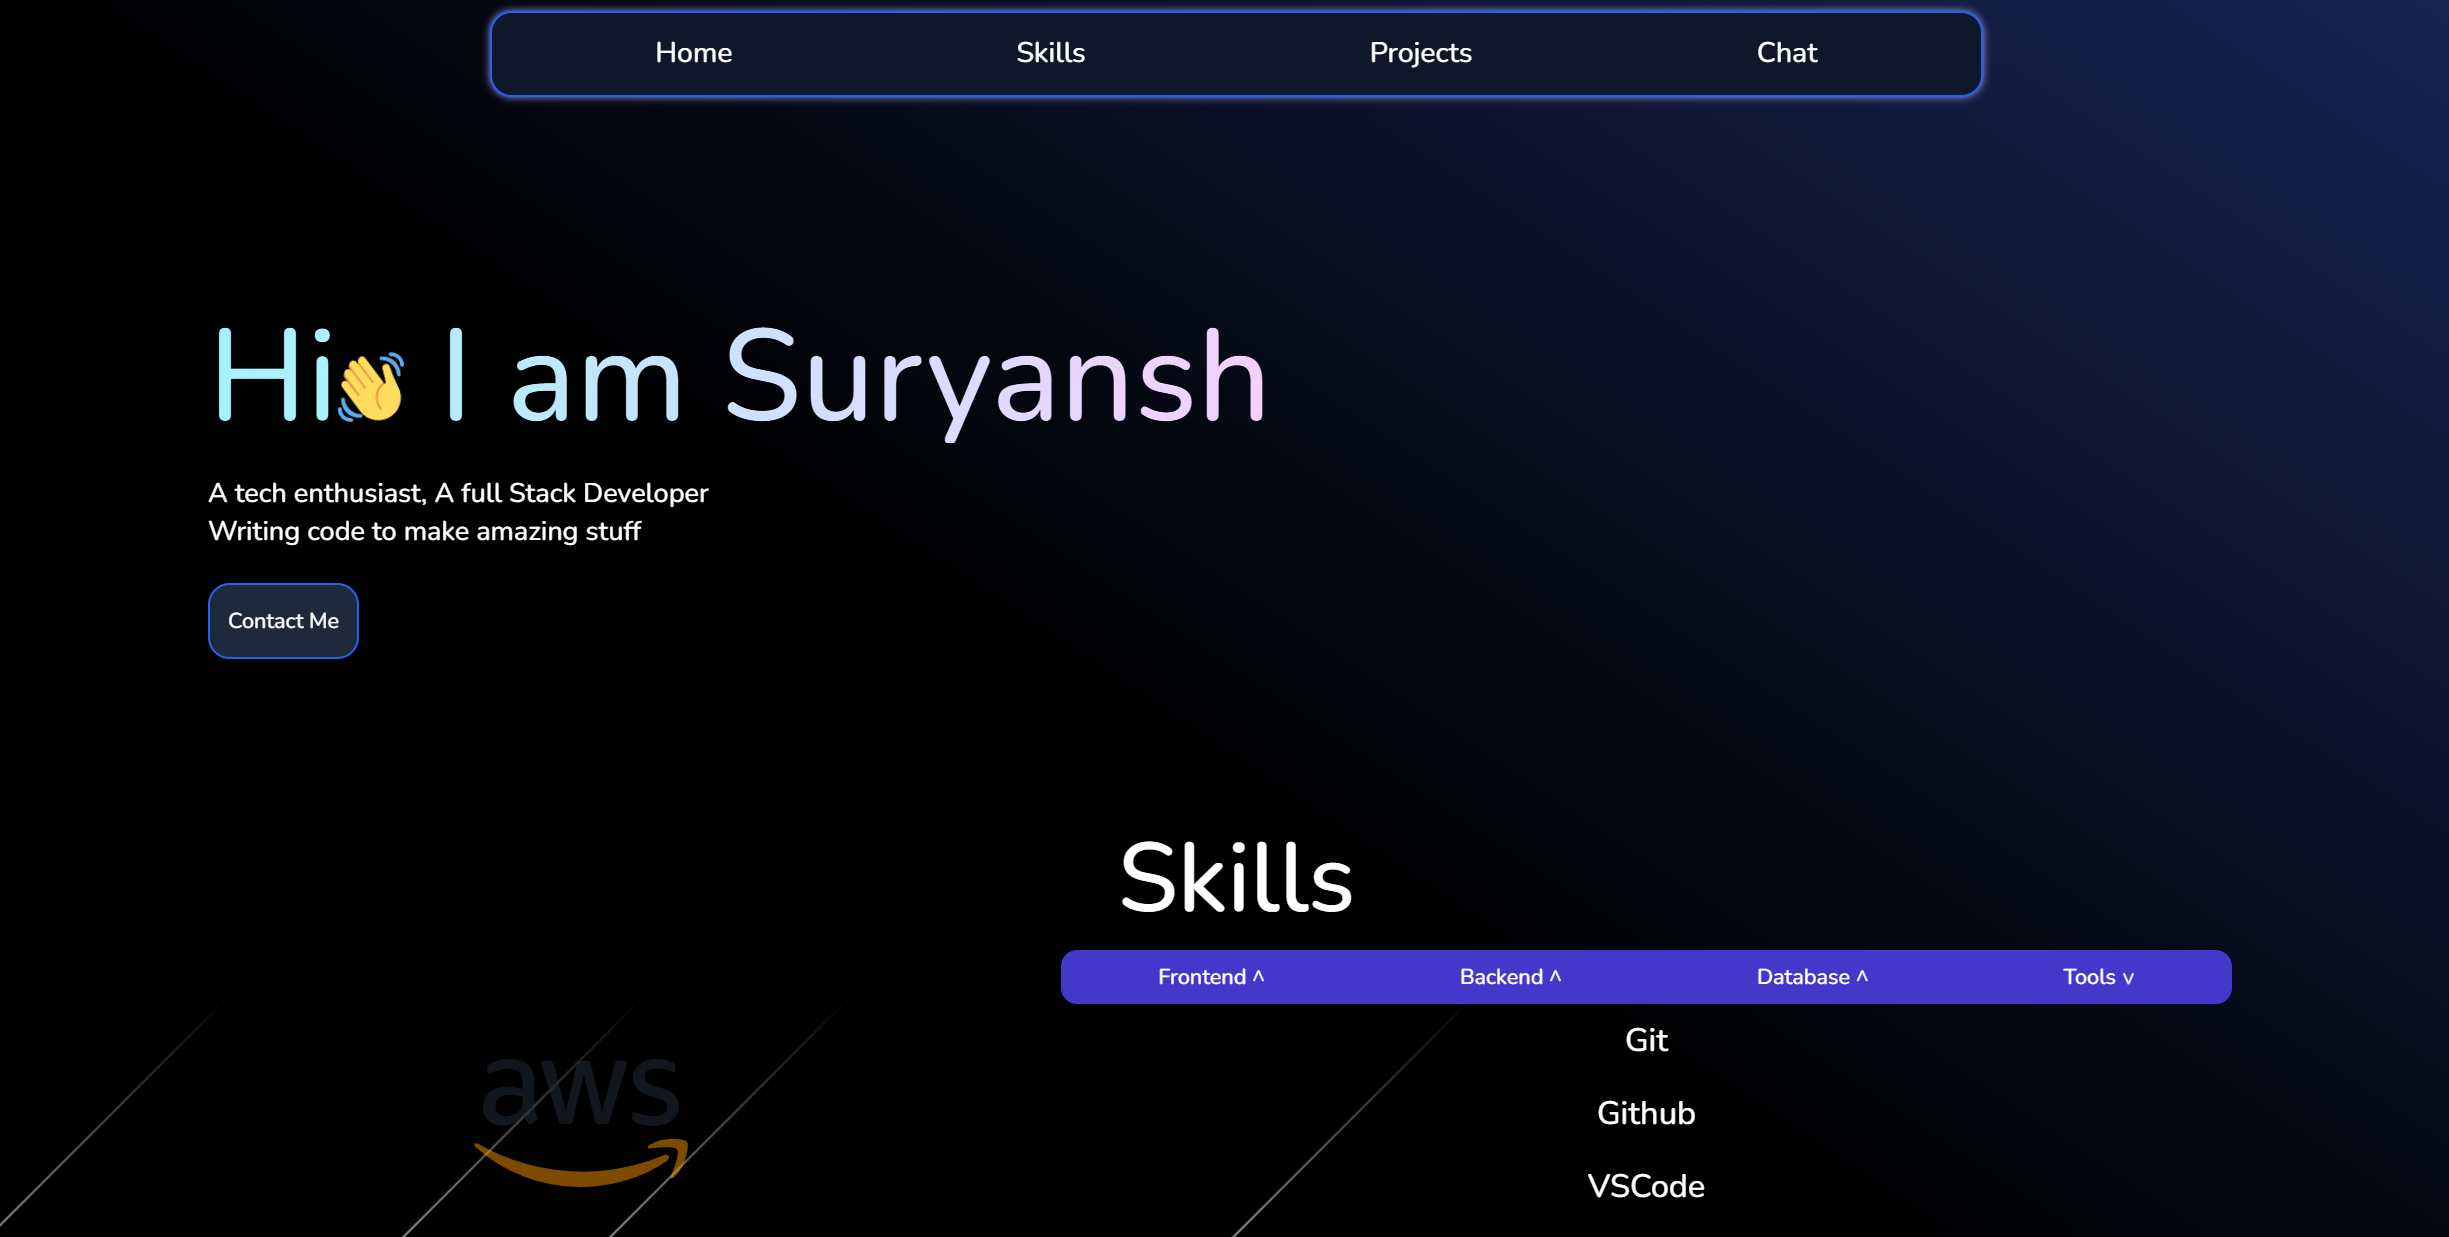The image size is (2449, 1237).
Task: Collapse the Tools skills category
Action: (2098, 977)
